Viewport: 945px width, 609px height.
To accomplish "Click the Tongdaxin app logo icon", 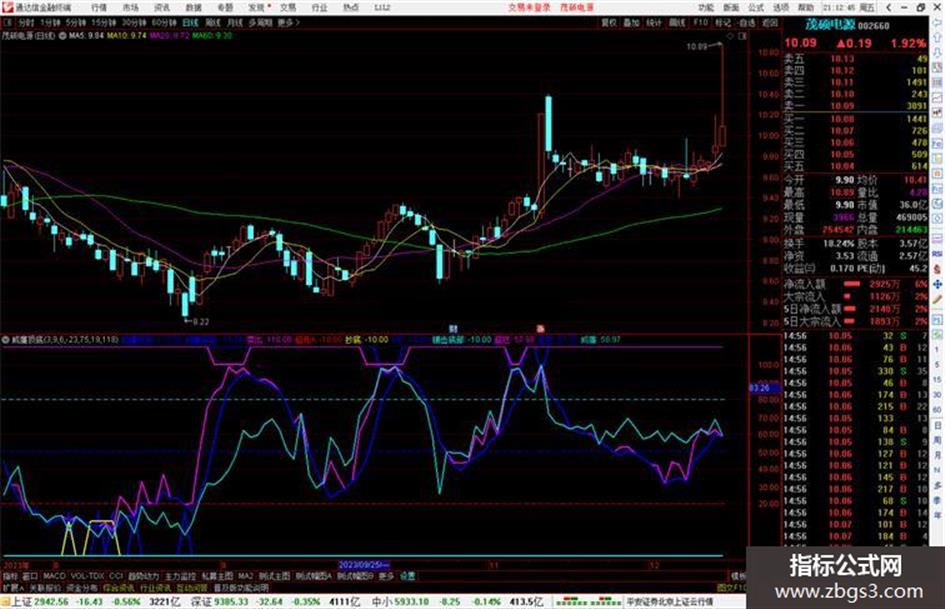I will pyautogui.click(x=7, y=8).
